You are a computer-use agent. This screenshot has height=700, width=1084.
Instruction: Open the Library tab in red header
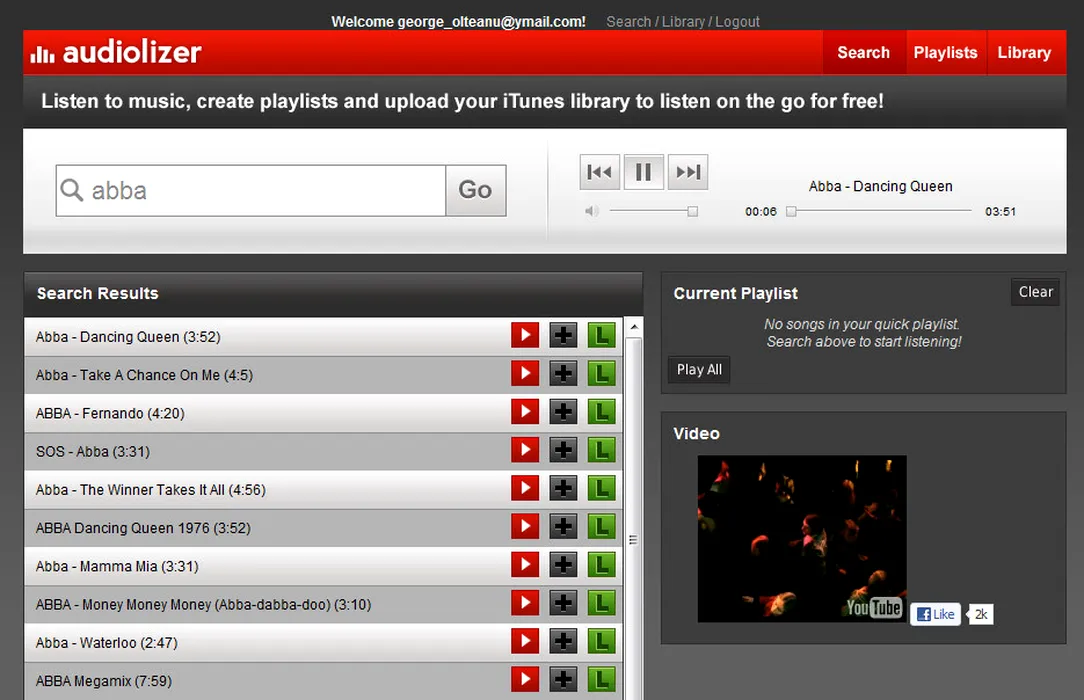(1025, 53)
